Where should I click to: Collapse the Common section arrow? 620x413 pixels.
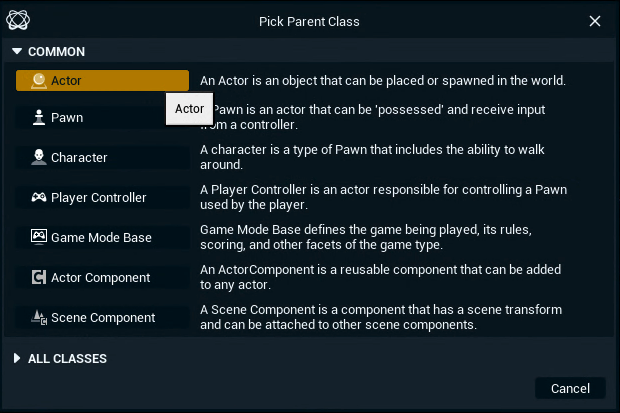pyautogui.click(x=17, y=51)
